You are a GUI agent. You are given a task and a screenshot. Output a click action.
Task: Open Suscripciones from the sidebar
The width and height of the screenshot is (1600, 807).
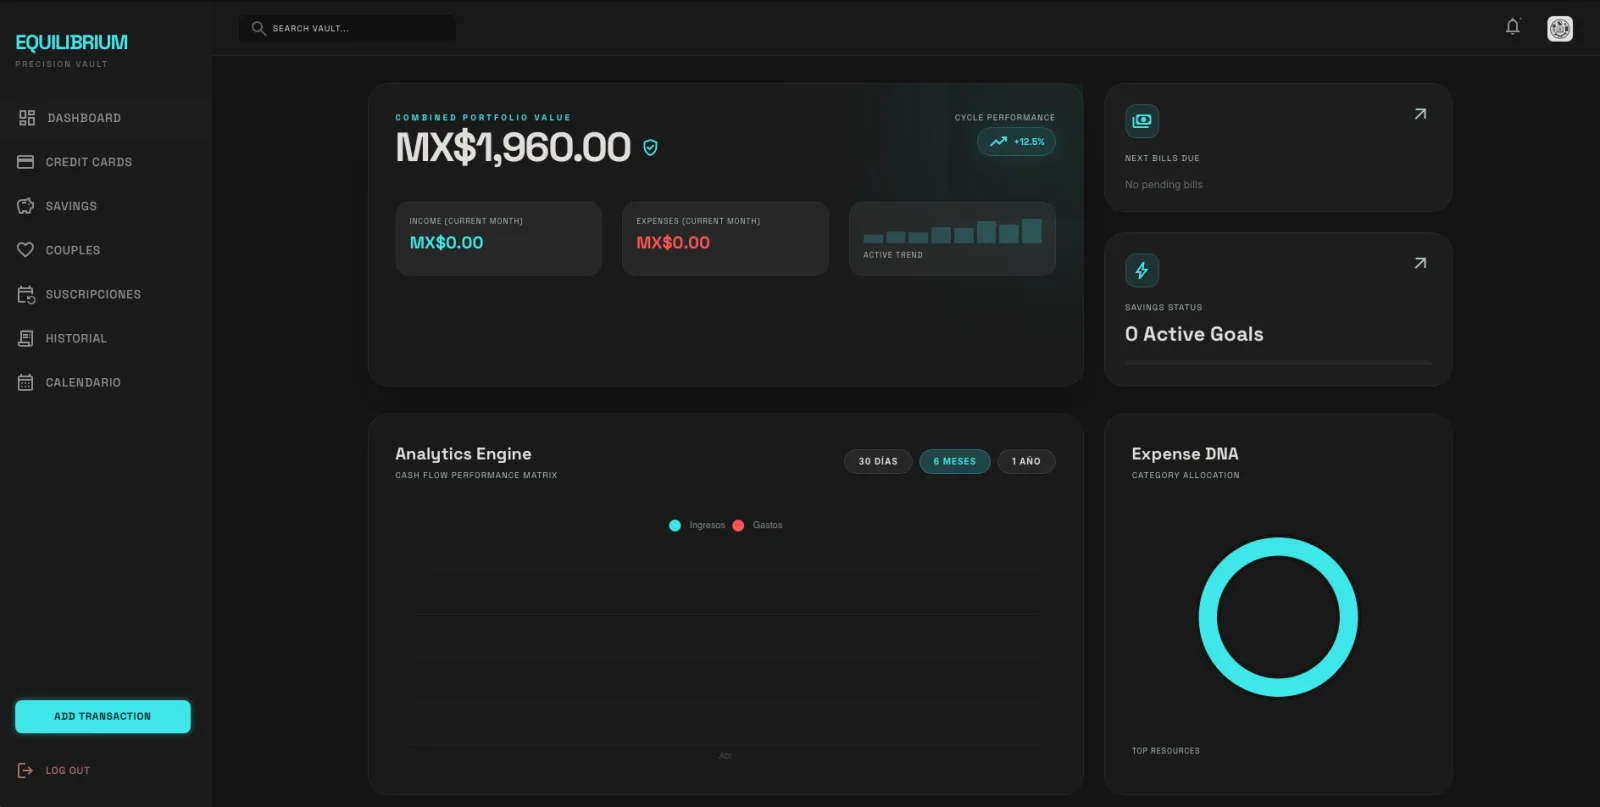pos(106,294)
